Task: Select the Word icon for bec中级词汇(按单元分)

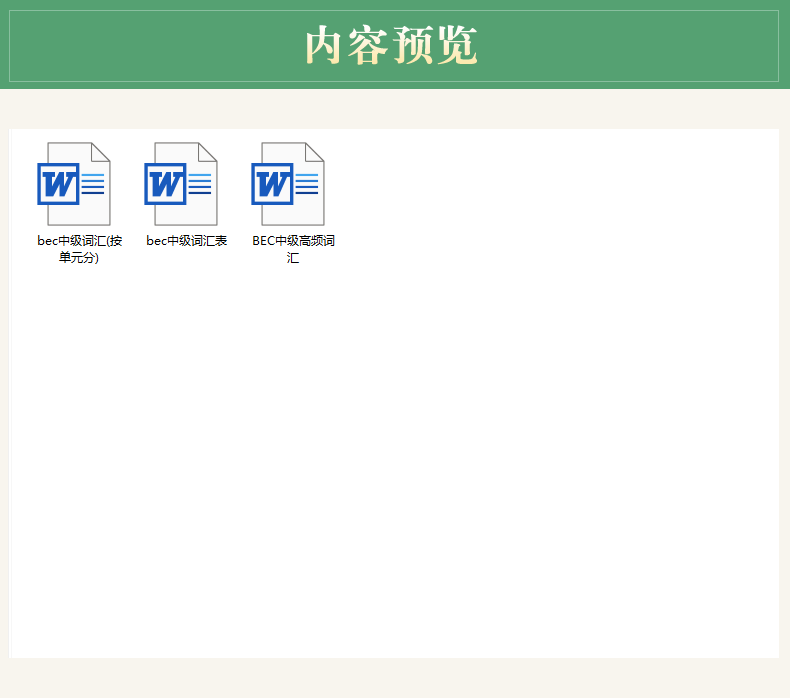Action: [x=74, y=184]
